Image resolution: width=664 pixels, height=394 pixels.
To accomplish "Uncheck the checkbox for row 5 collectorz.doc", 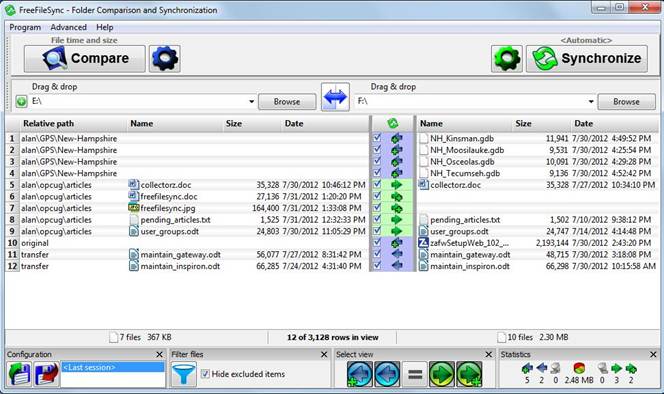I will coord(377,184).
